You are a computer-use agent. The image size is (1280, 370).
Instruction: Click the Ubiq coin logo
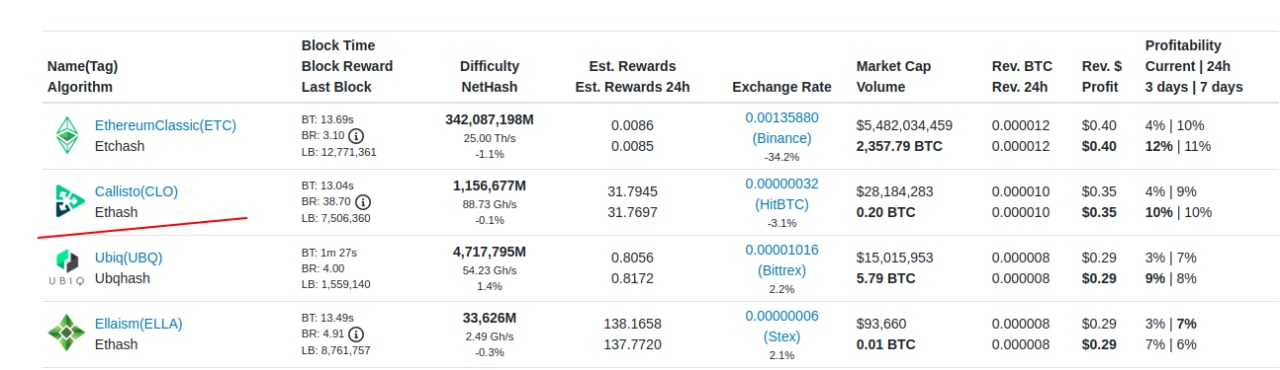[67, 266]
